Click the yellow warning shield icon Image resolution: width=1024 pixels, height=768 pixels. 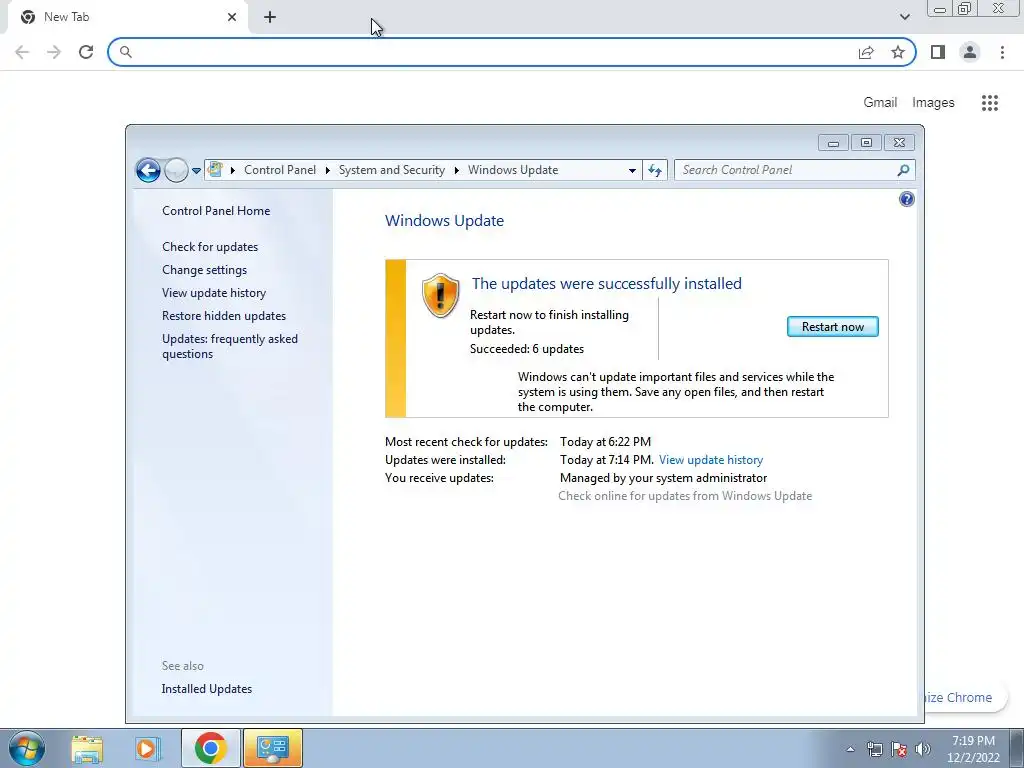point(440,295)
